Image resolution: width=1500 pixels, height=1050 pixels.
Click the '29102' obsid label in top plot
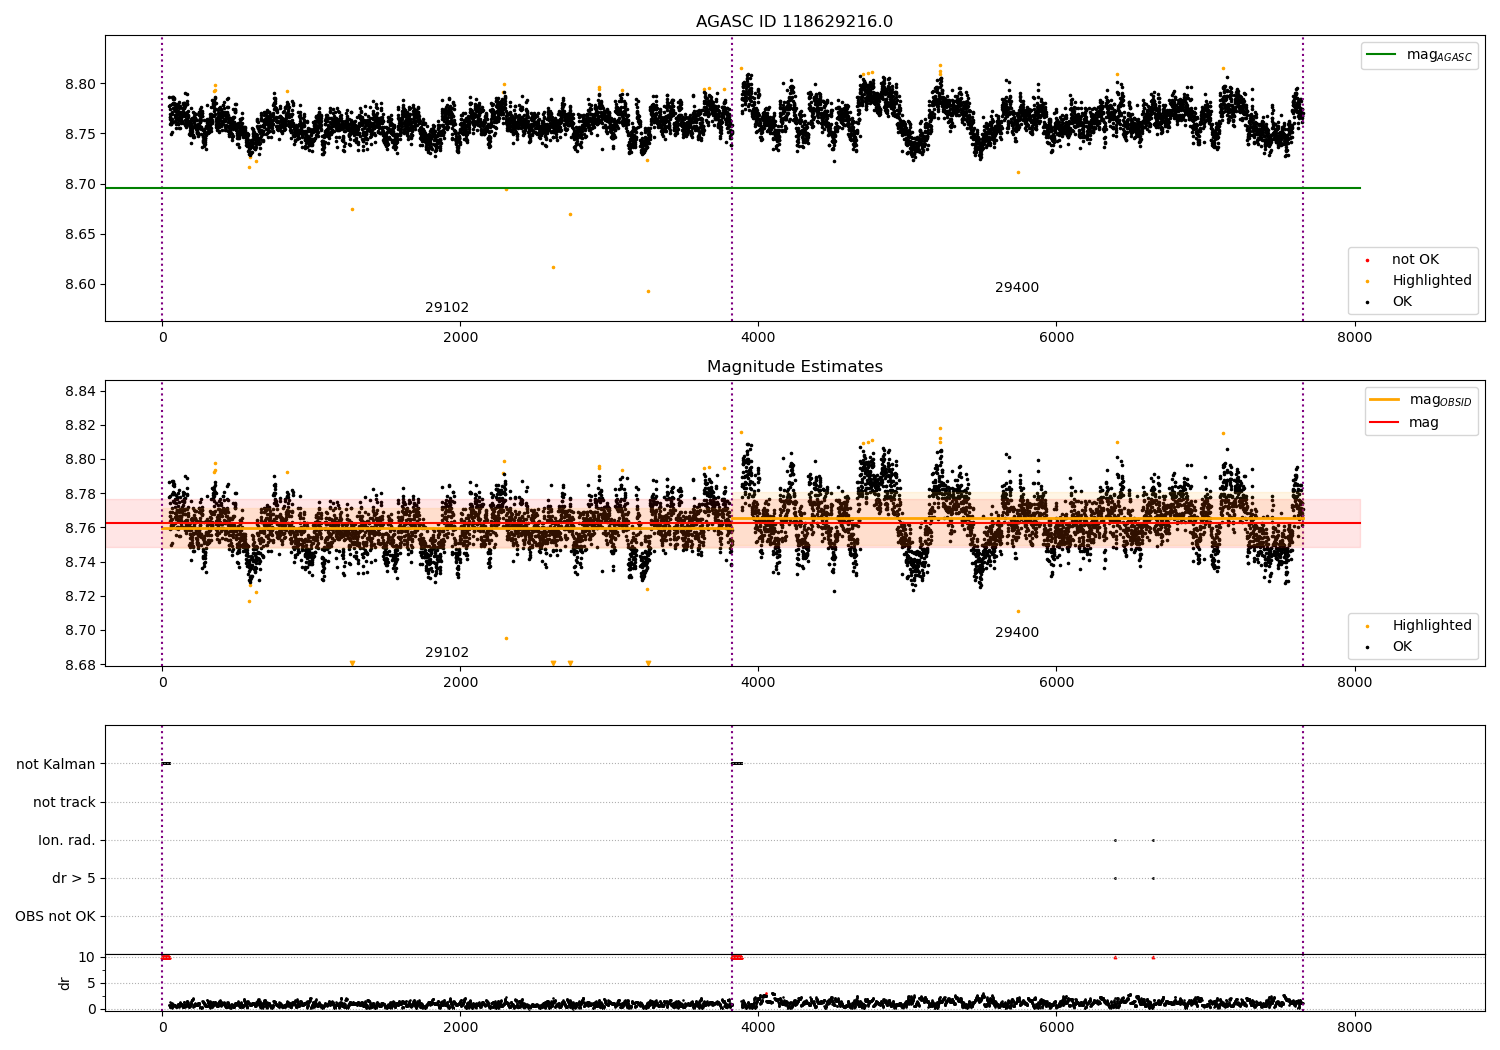pos(447,308)
